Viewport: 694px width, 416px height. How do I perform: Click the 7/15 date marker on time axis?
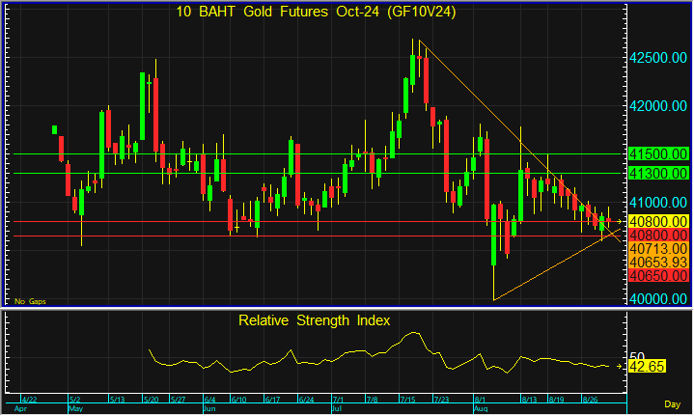[x=408, y=400]
